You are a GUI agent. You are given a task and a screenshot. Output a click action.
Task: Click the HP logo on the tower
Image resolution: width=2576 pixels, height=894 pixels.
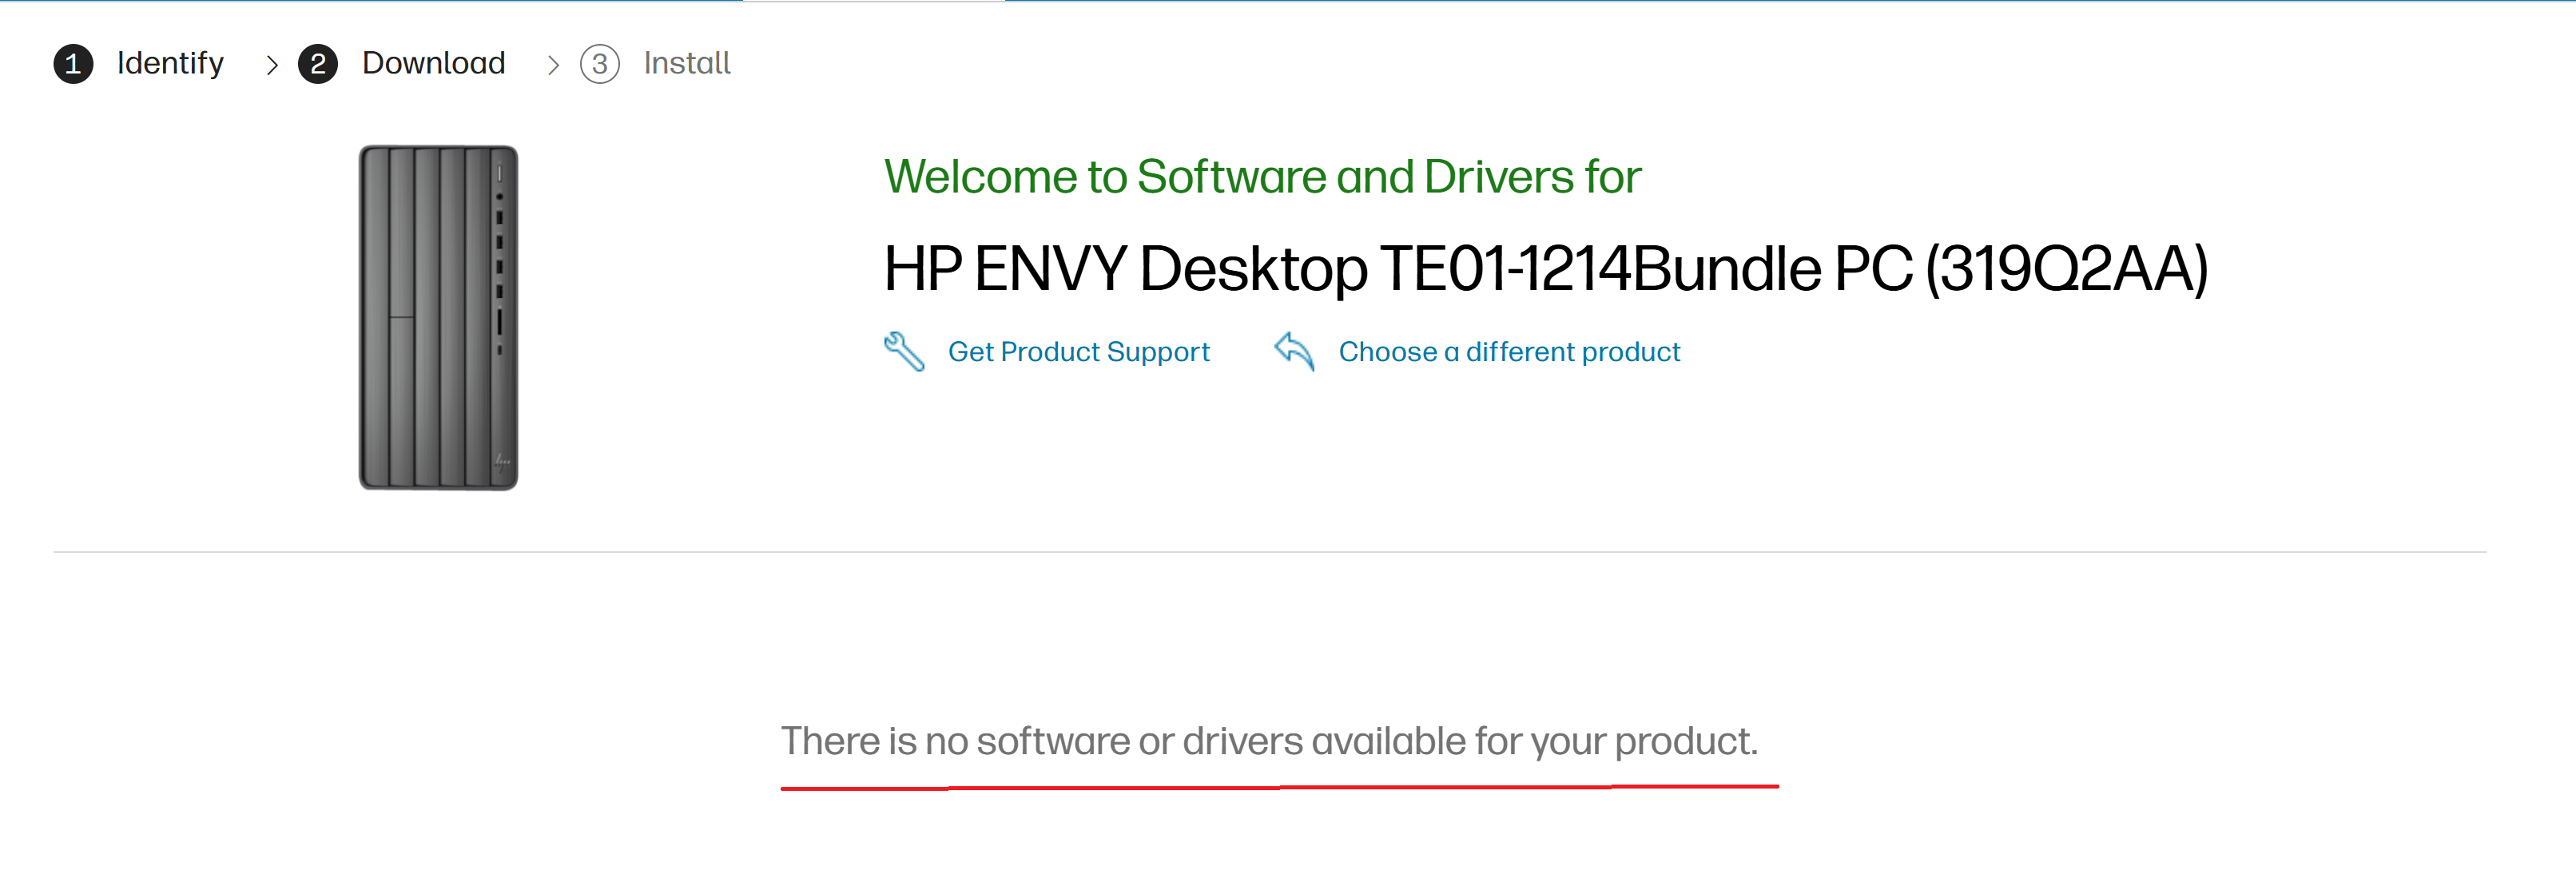pos(502,462)
